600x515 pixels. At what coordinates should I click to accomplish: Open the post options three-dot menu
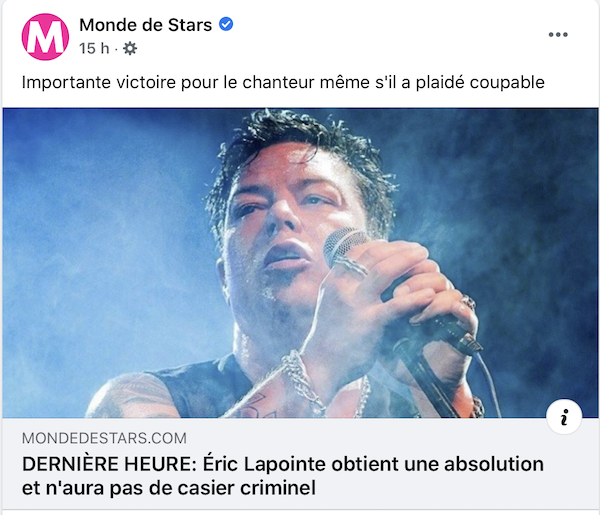point(558,34)
